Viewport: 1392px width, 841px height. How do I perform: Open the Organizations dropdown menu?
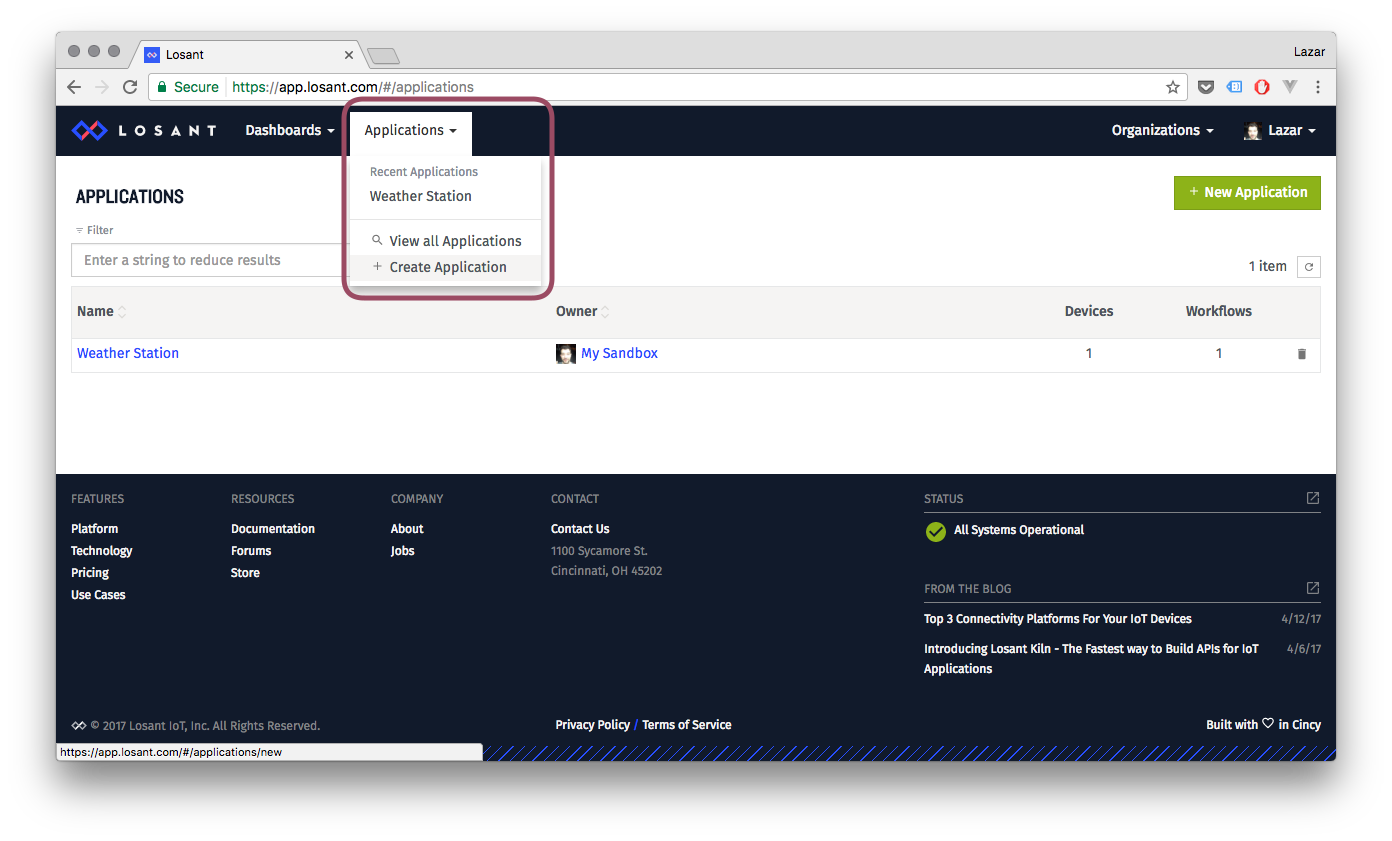pos(1162,131)
